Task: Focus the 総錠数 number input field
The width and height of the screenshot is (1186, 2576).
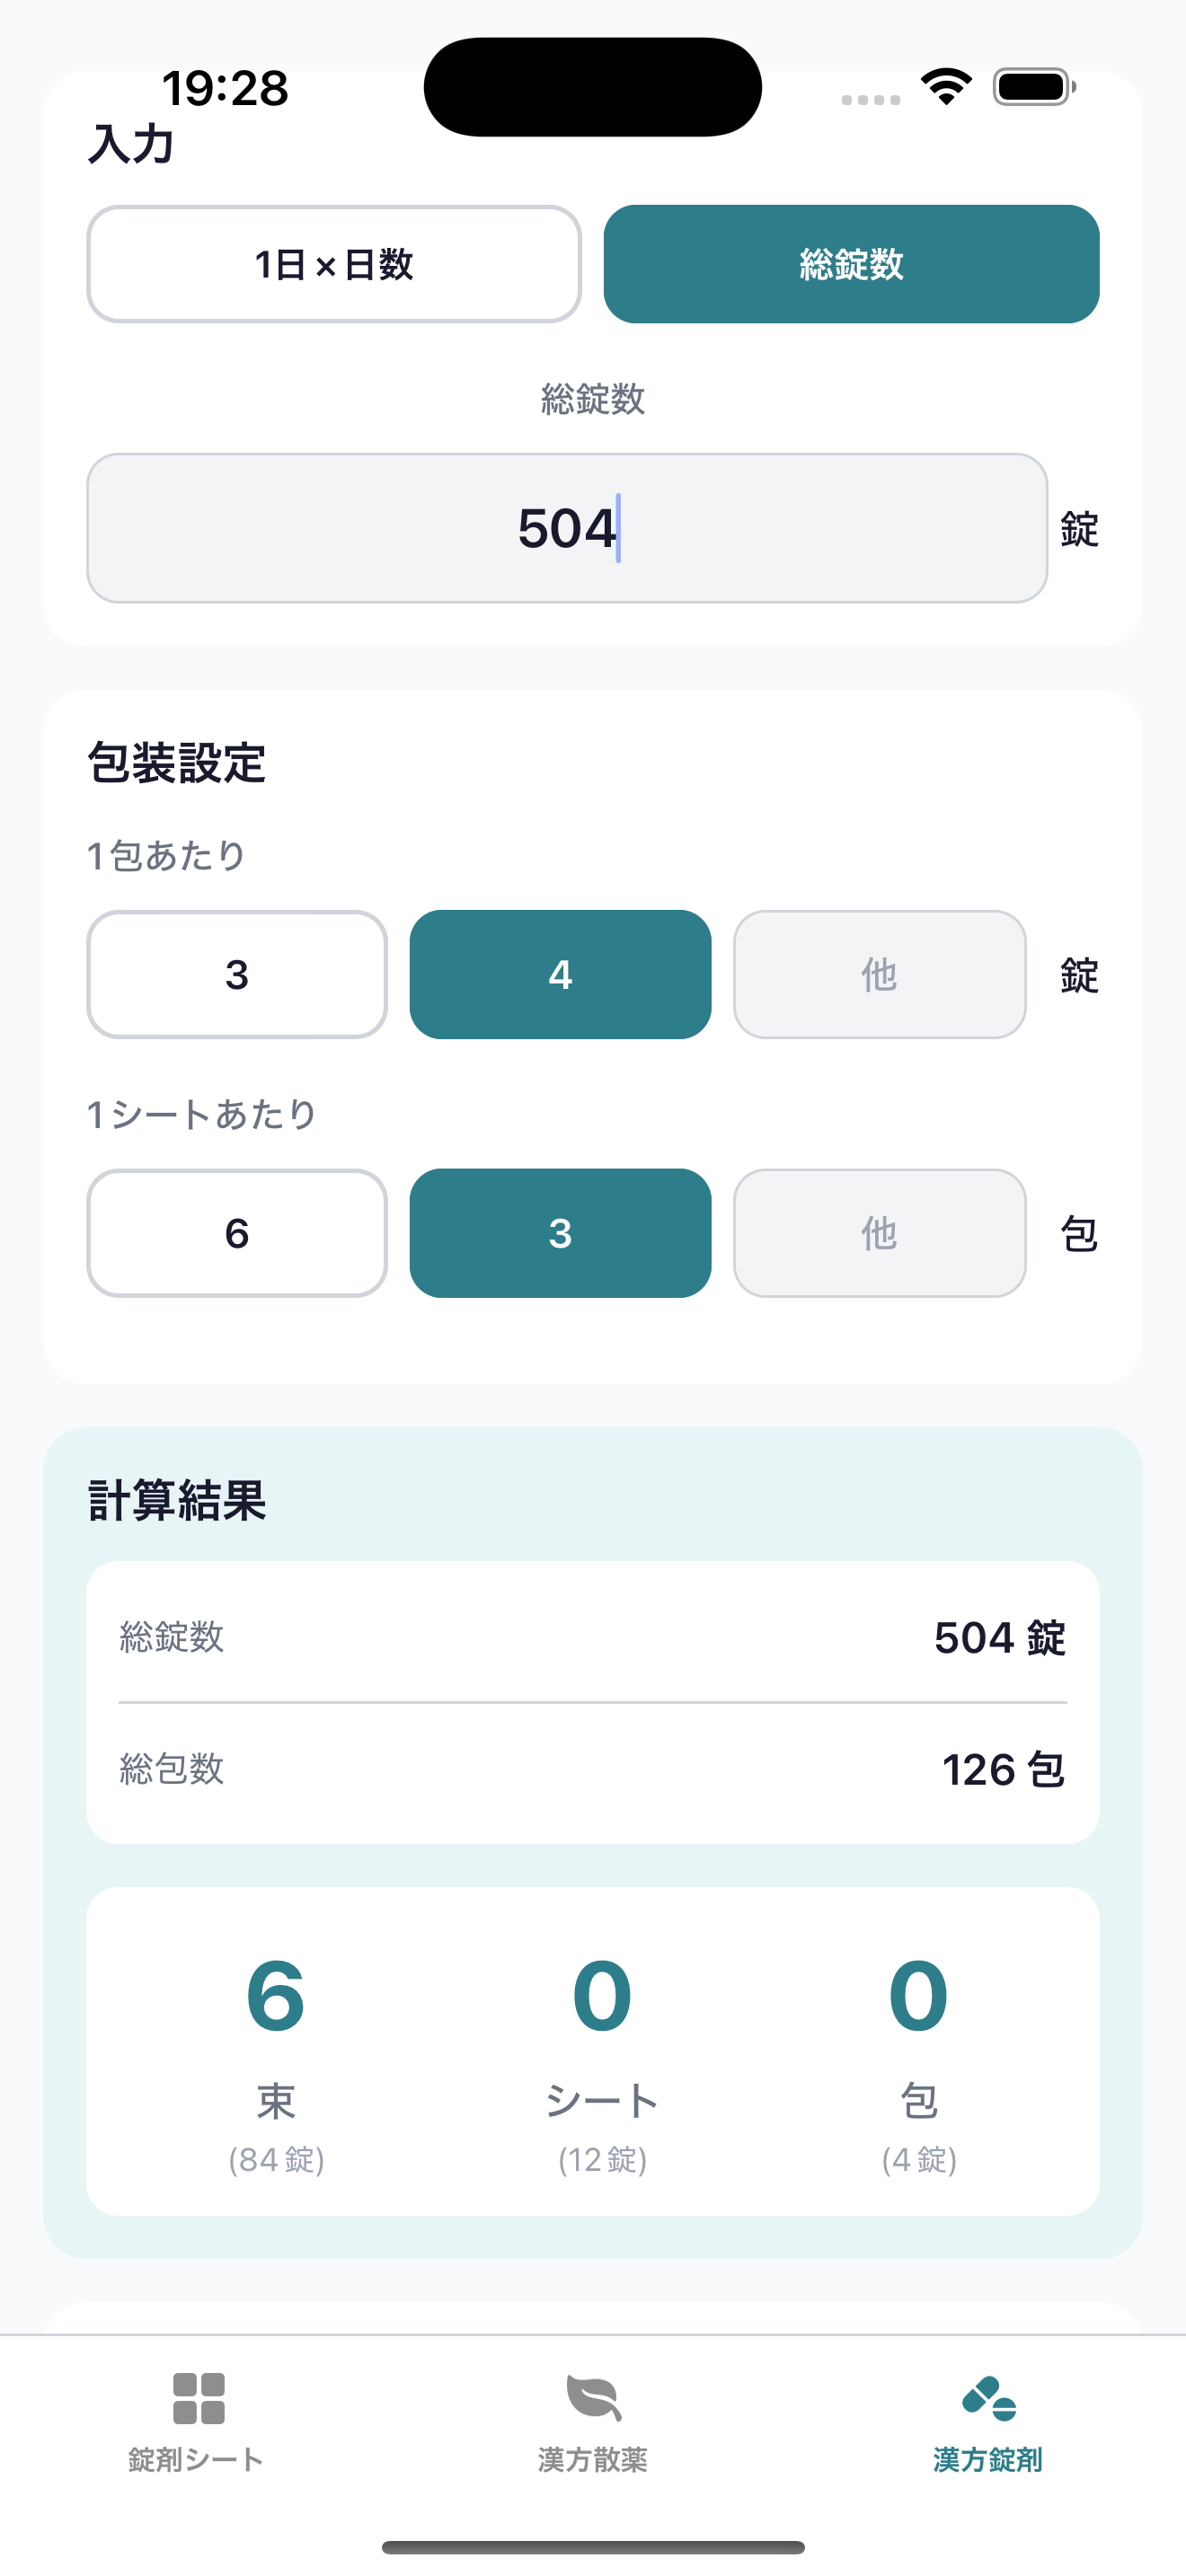Action: point(567,528)
